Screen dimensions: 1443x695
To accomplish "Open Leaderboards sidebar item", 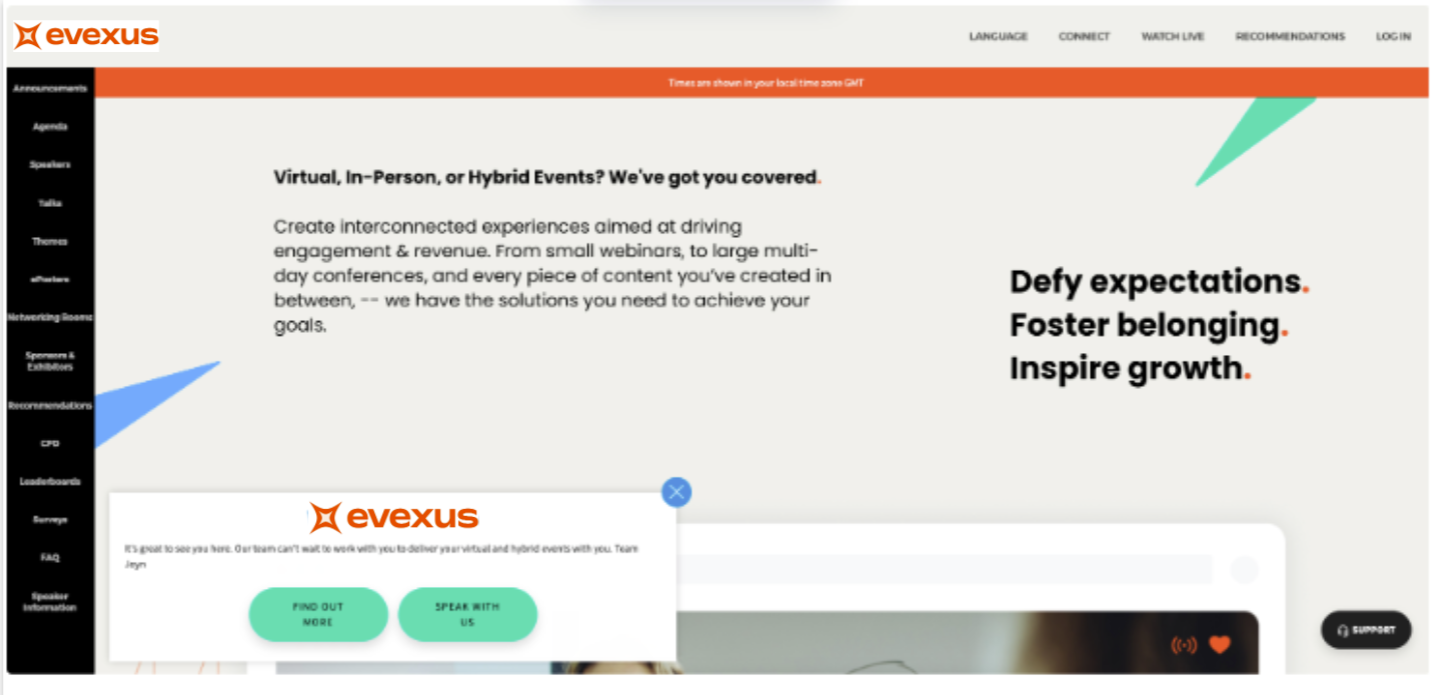I will (50, 482).
